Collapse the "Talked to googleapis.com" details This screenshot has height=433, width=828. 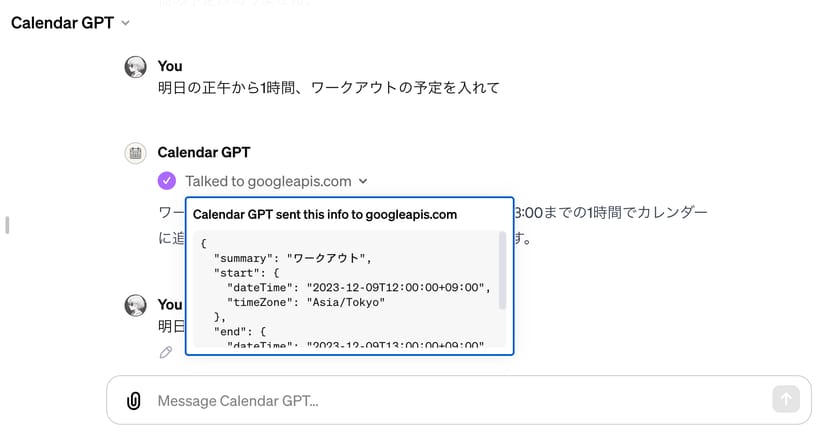[363, 182]
